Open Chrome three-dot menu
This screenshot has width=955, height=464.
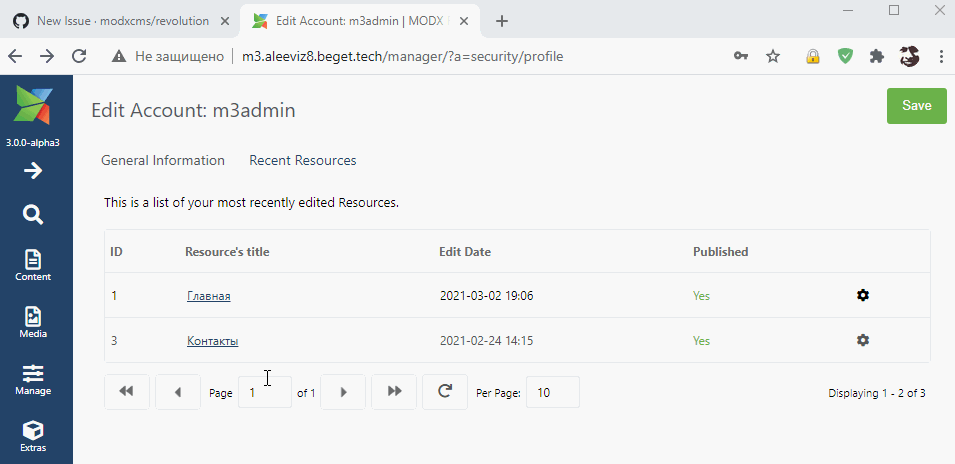click(x=942, y=57)
